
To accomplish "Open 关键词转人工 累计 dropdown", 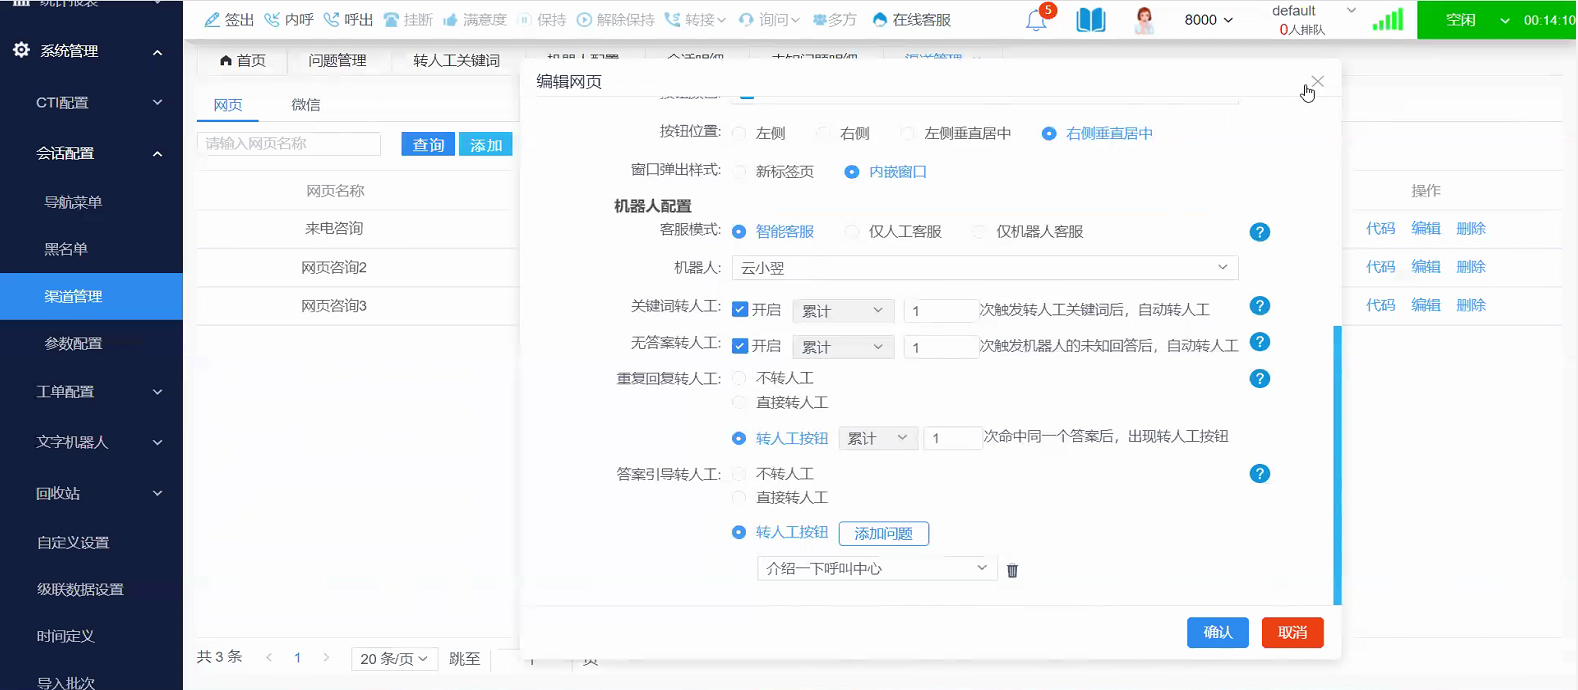I will [843, 311].
